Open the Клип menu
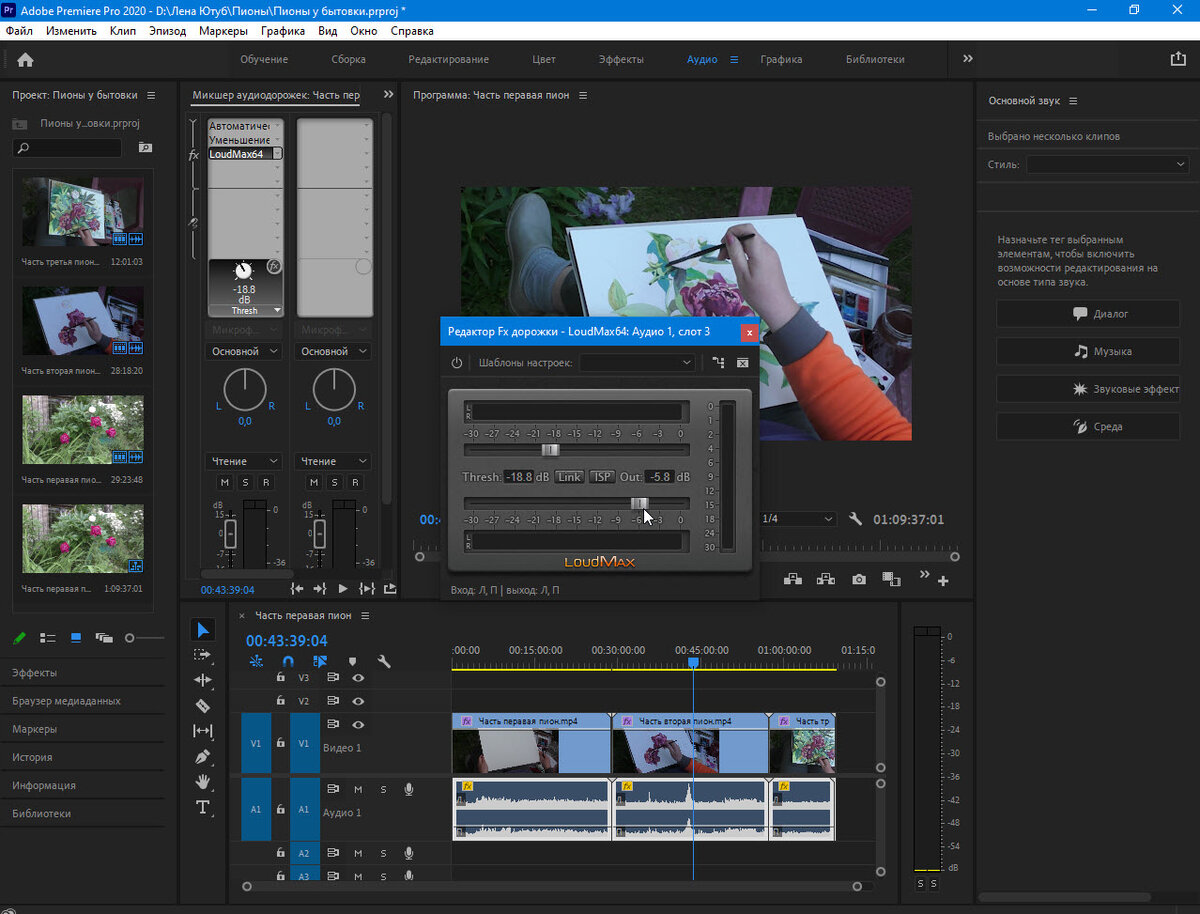 point(123,30)
